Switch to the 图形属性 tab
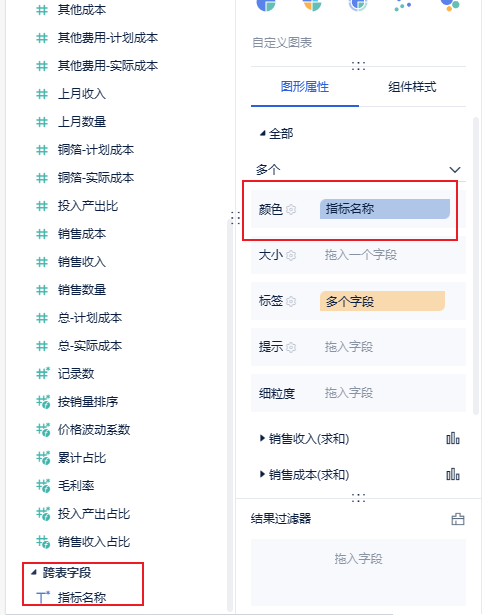The width and height of the screenshot is (494, 615). pyautogui.click(x=305, y=87)
